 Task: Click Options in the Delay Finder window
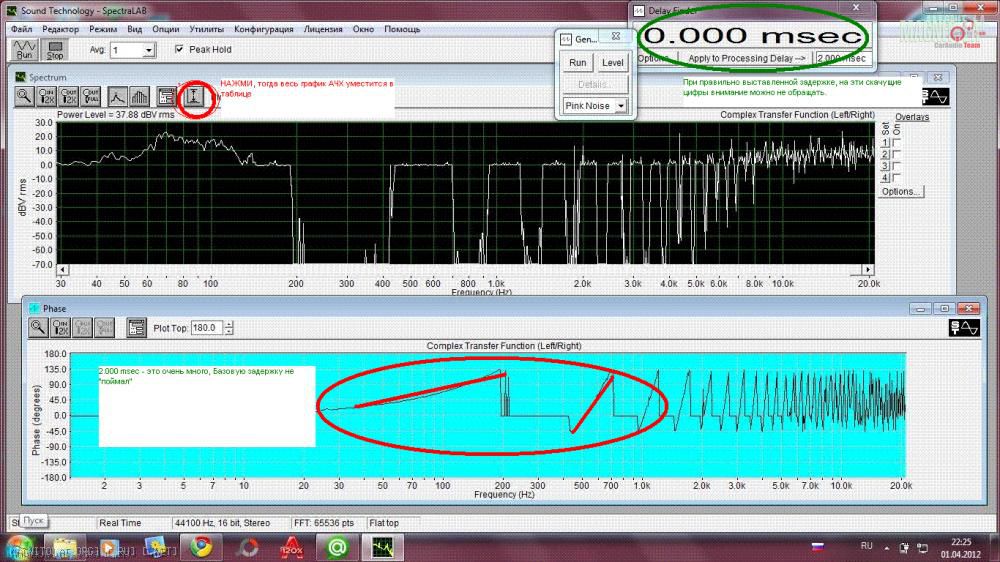click(653, 58)
